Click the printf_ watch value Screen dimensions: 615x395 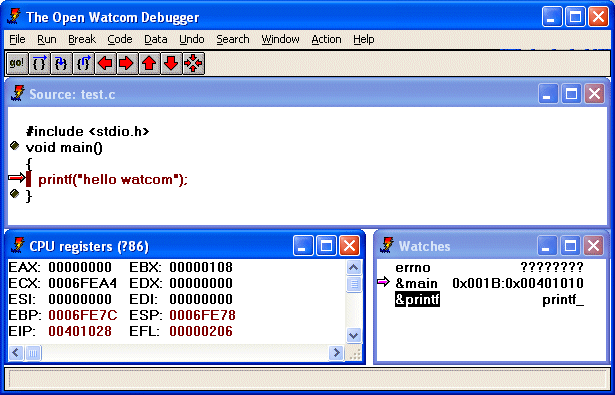click(563, 300)
